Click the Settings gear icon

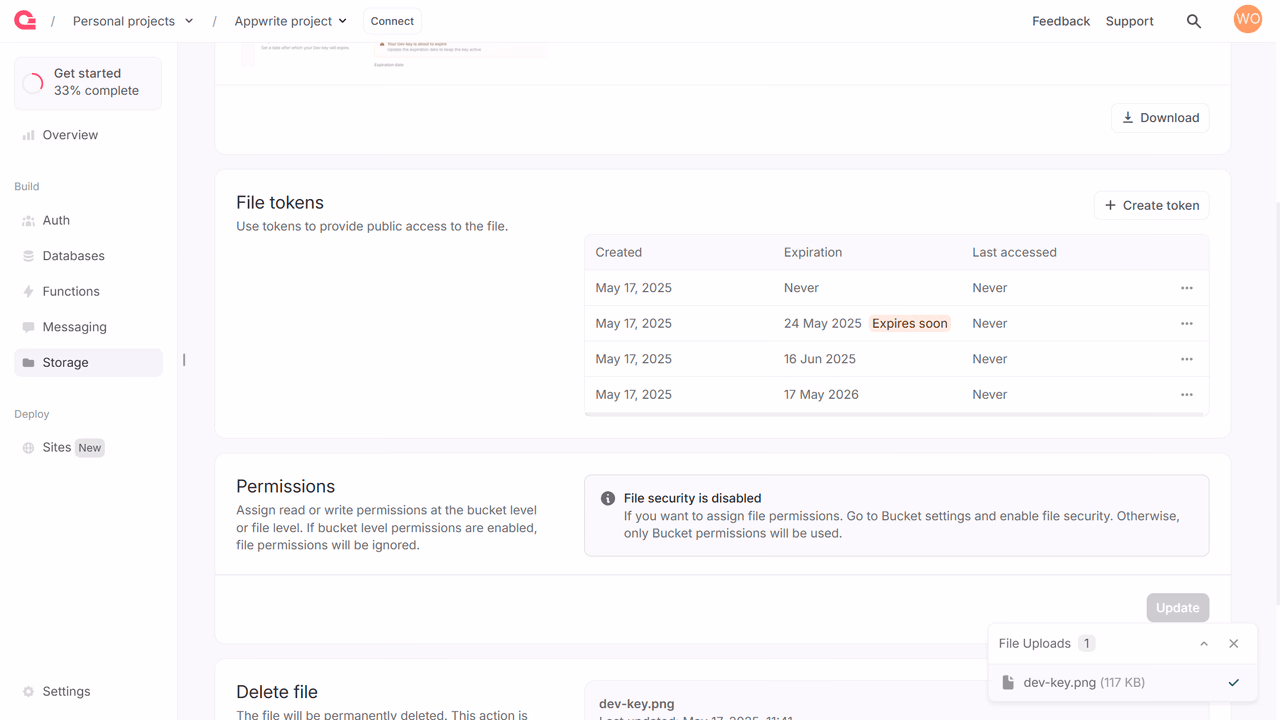28,692
